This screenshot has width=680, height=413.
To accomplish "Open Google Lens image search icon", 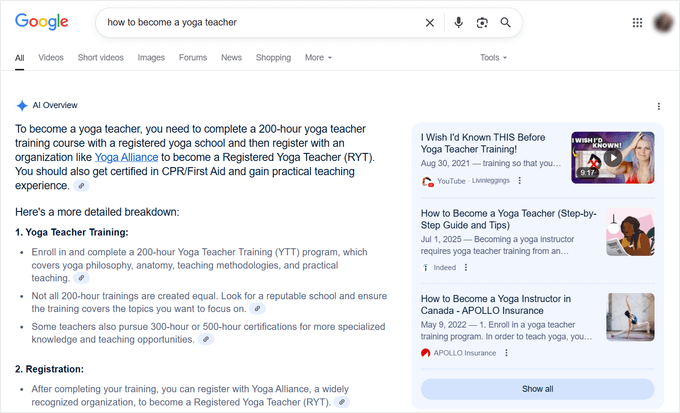I will coord(482,23).
